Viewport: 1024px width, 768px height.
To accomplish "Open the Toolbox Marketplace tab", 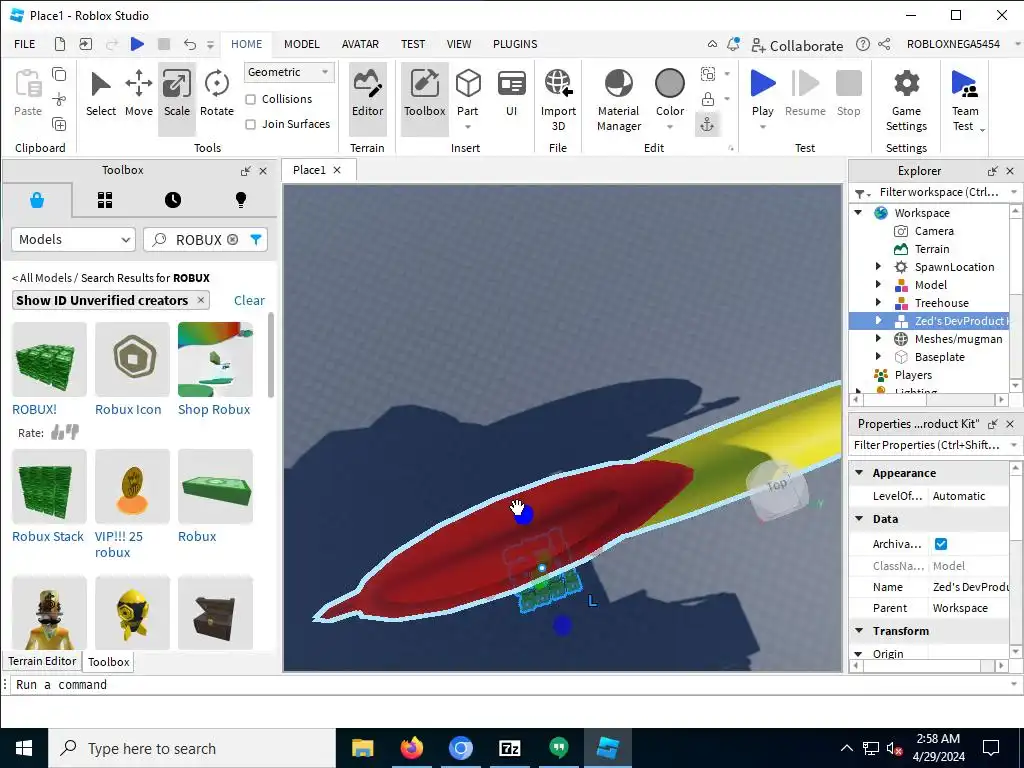I will tap(37, 200).
